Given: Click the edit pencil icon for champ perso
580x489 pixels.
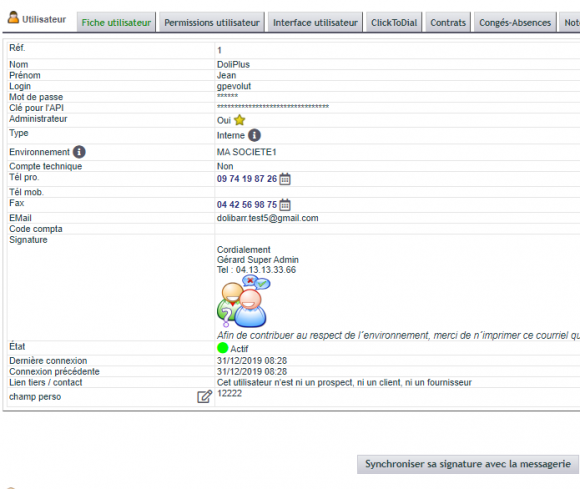Looking at the screenshot, I should click(x=205, y=397).
